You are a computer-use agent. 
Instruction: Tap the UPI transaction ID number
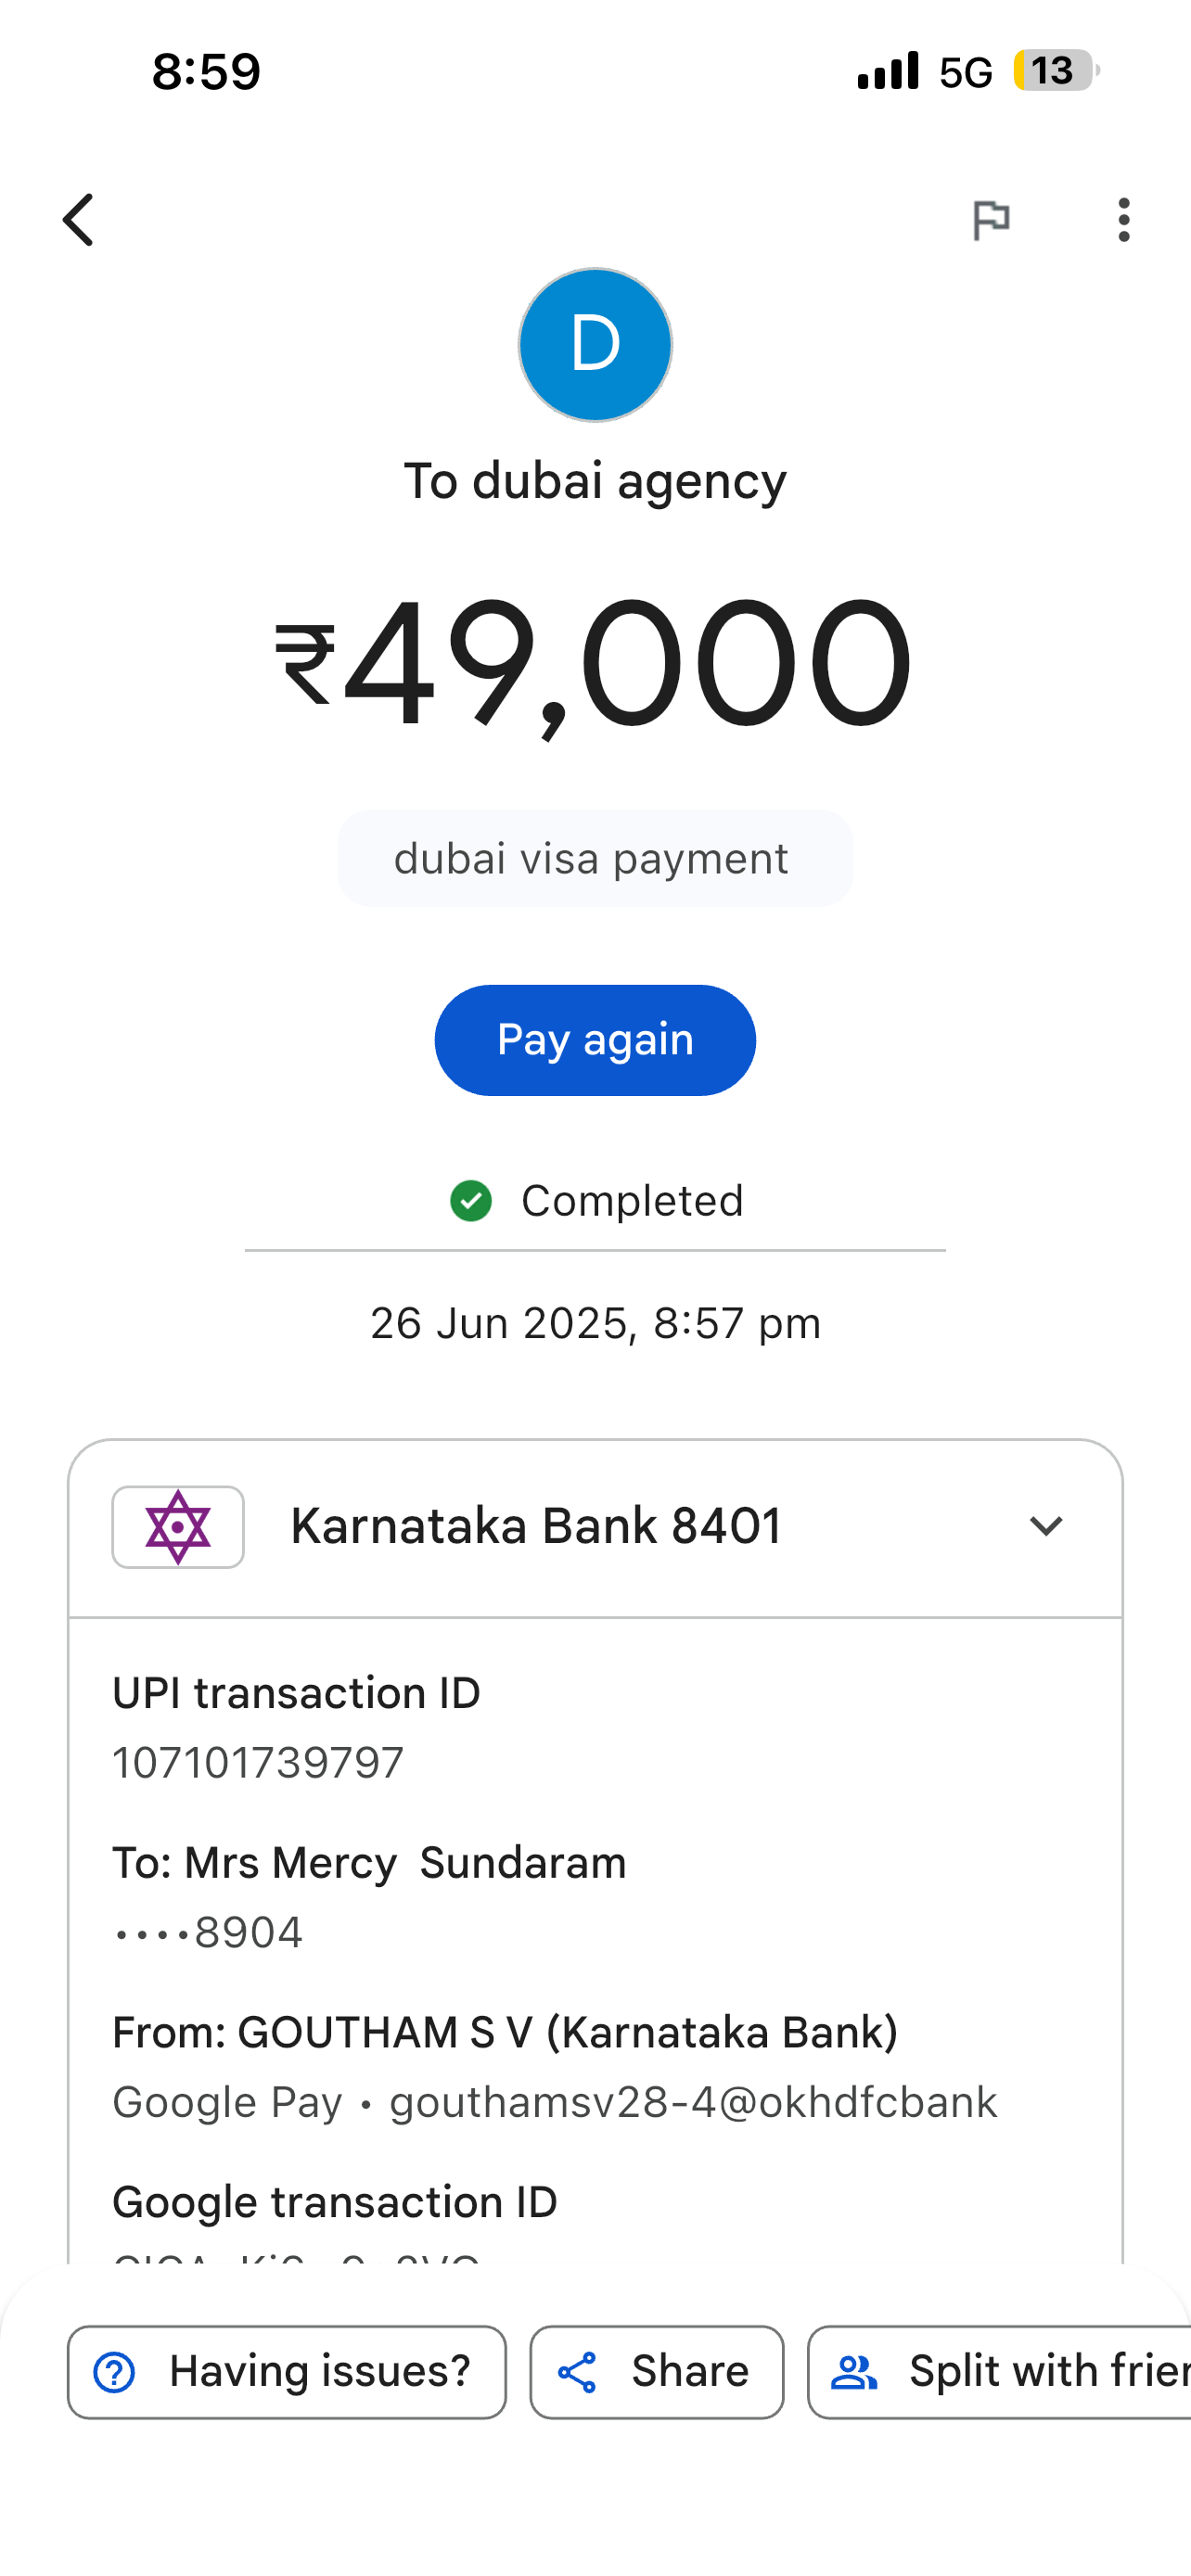click(x=258, y=1763)
